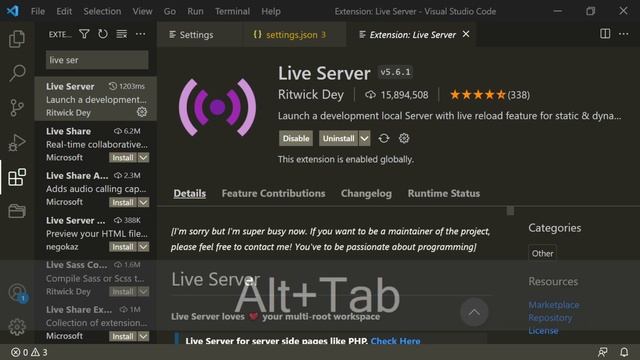Click the v5.6.1 version badge
The height and width of the screenshot is (360, 640).
[x=395, y=72]
